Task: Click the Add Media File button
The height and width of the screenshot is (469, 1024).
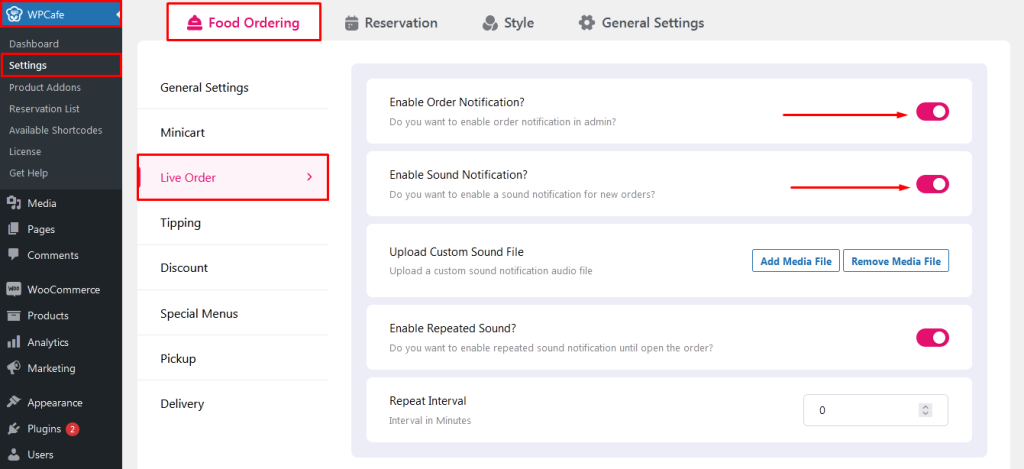Action: (x=795, y=261)
